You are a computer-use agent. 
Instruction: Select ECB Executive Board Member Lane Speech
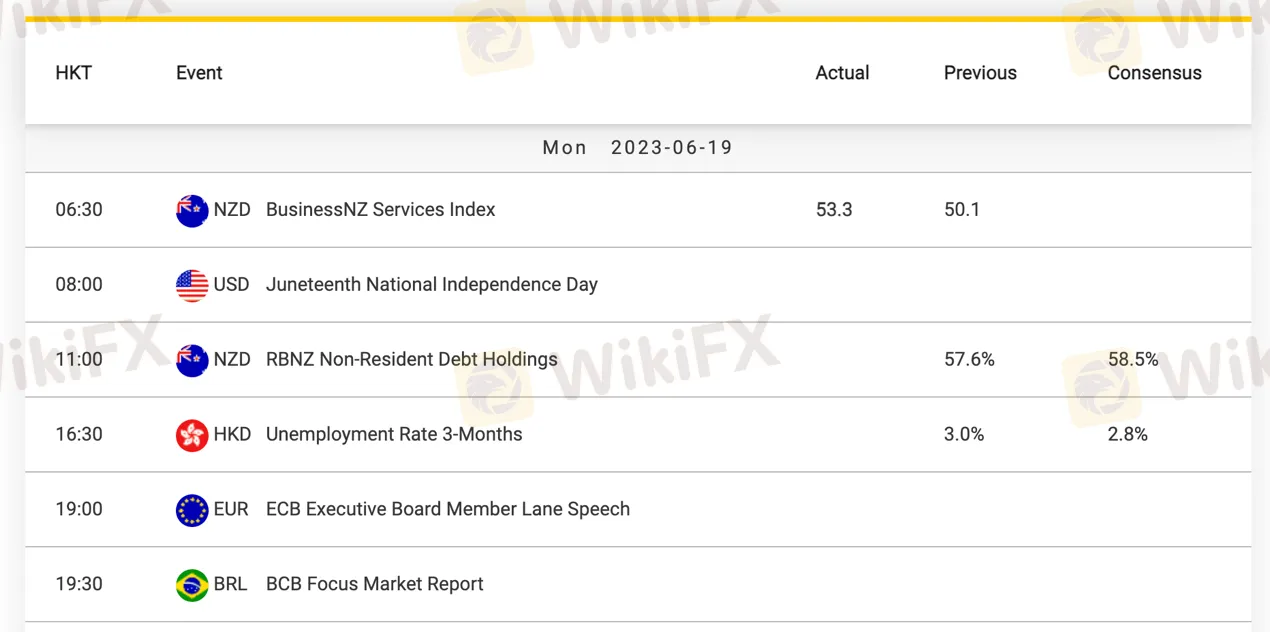[447, 510]
